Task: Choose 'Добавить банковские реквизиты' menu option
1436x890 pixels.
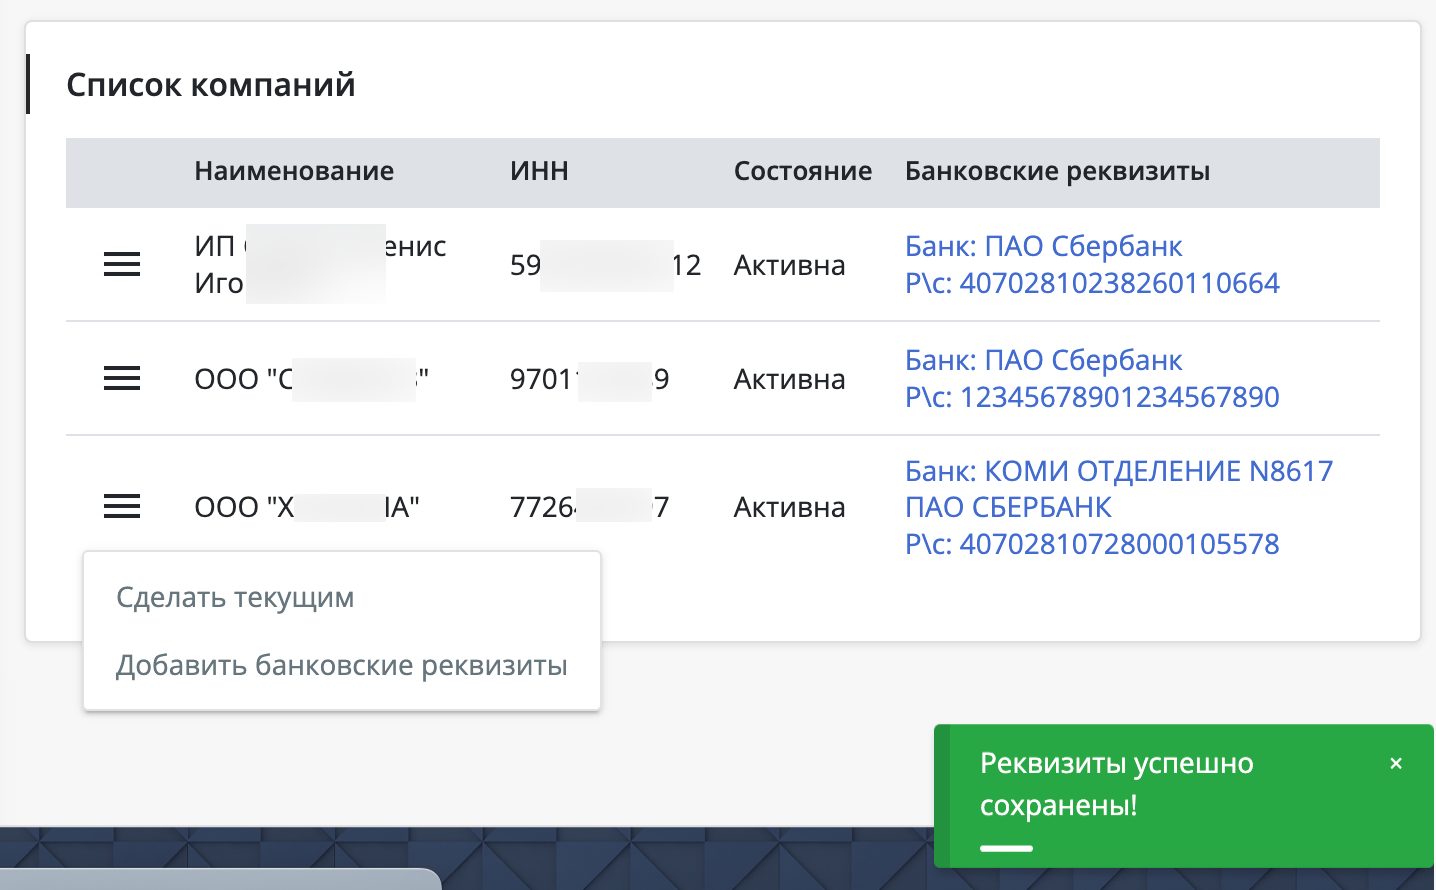Action: tap(341, 666)
